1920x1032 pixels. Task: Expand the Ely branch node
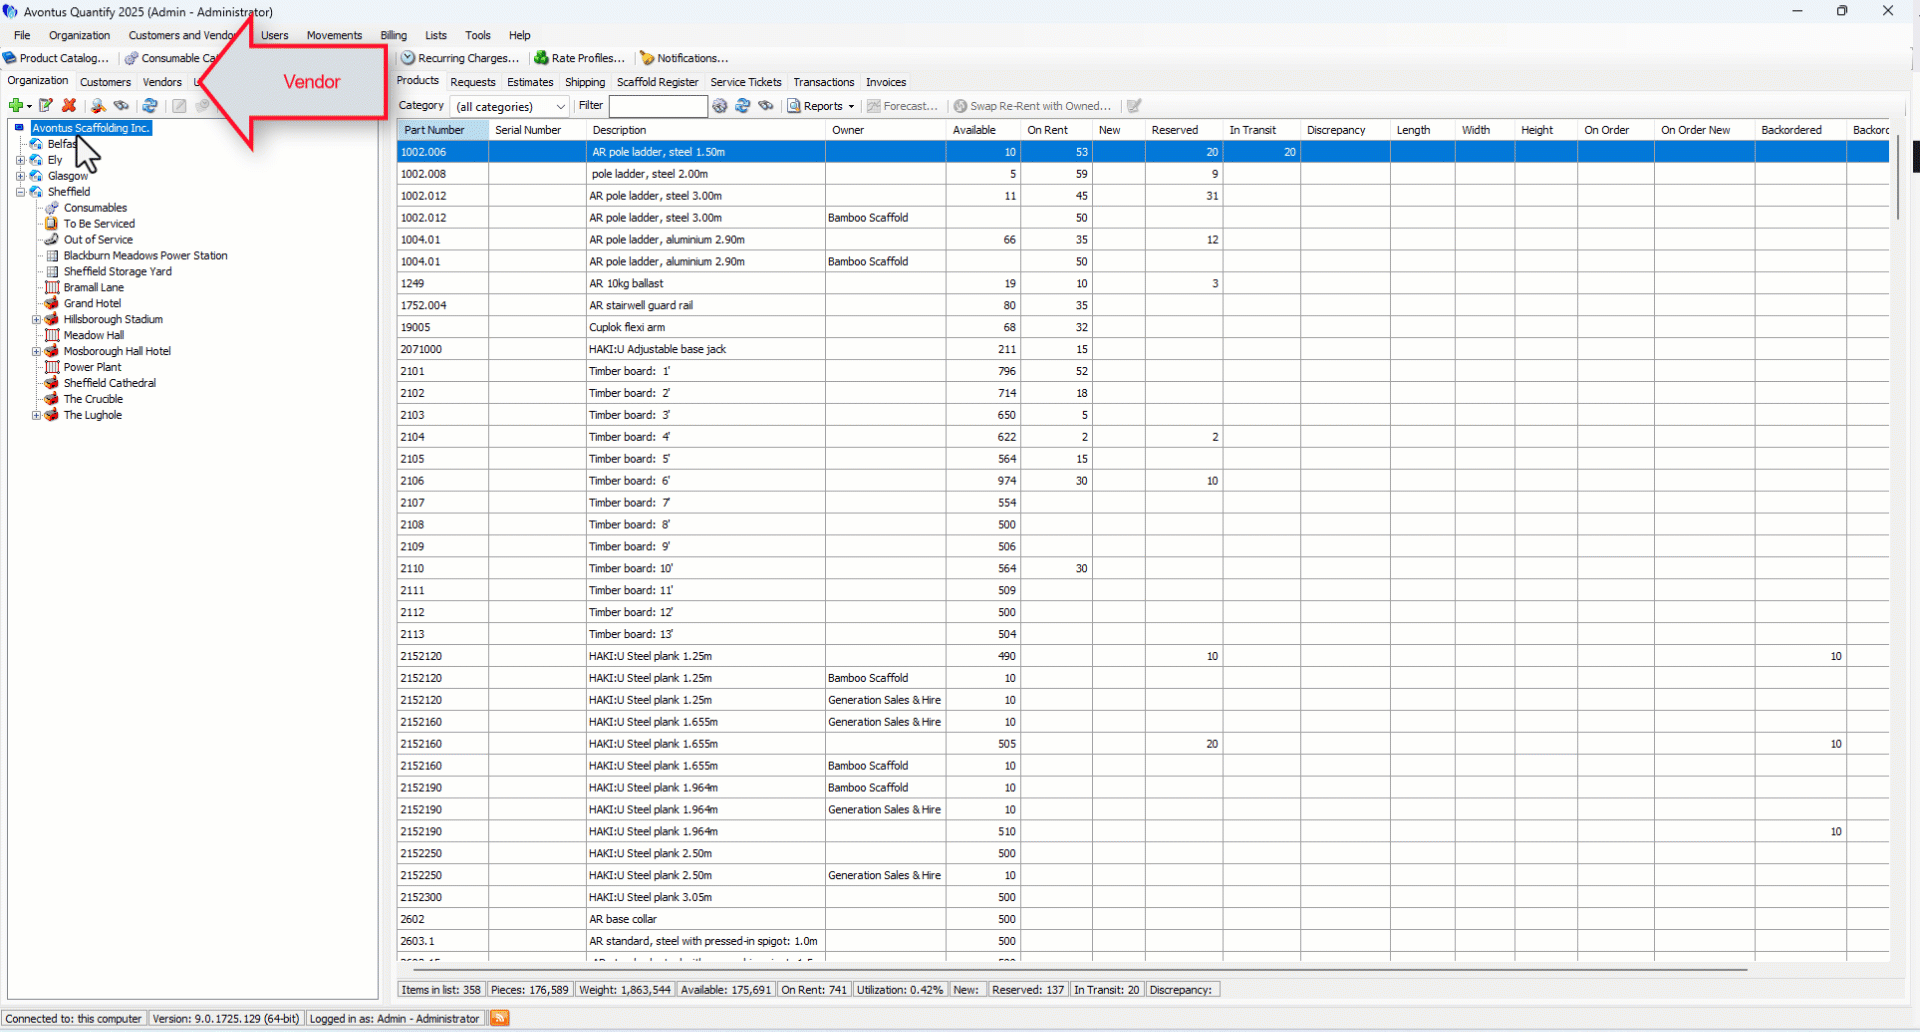(x=20, y=160)
